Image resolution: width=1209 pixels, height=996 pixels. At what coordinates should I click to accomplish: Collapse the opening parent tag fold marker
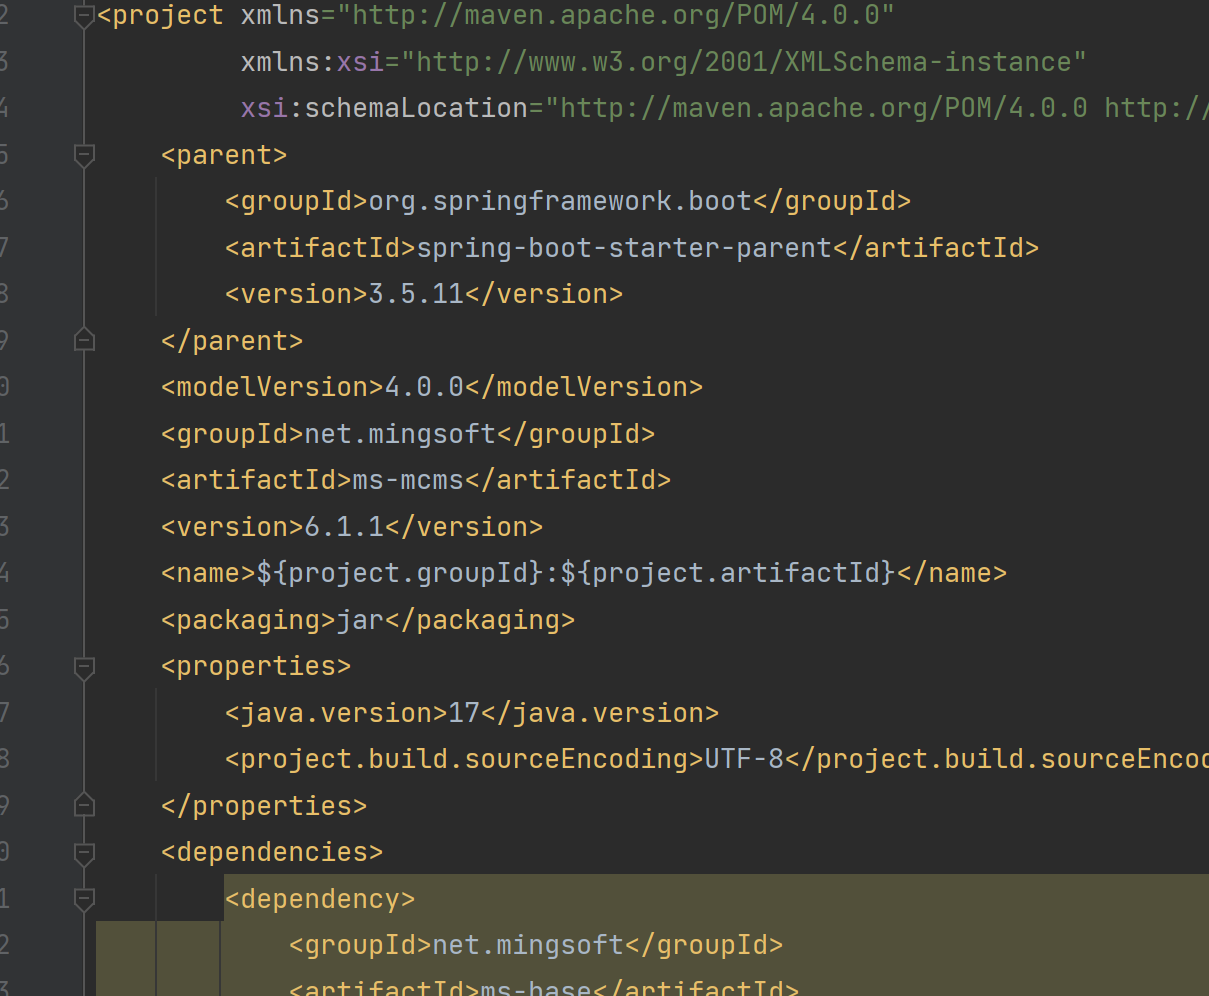[x=85, y=155]
